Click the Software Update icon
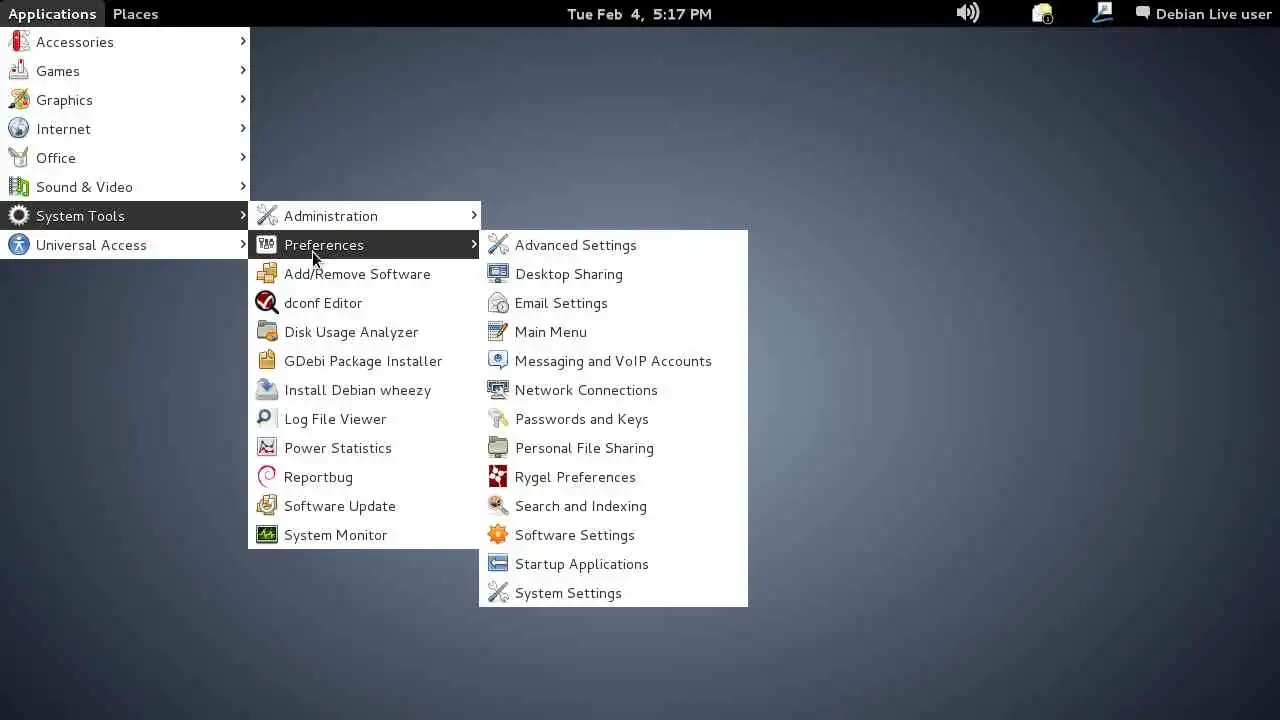The height and width of the screenshot is (720, 1280). (267, 506)
